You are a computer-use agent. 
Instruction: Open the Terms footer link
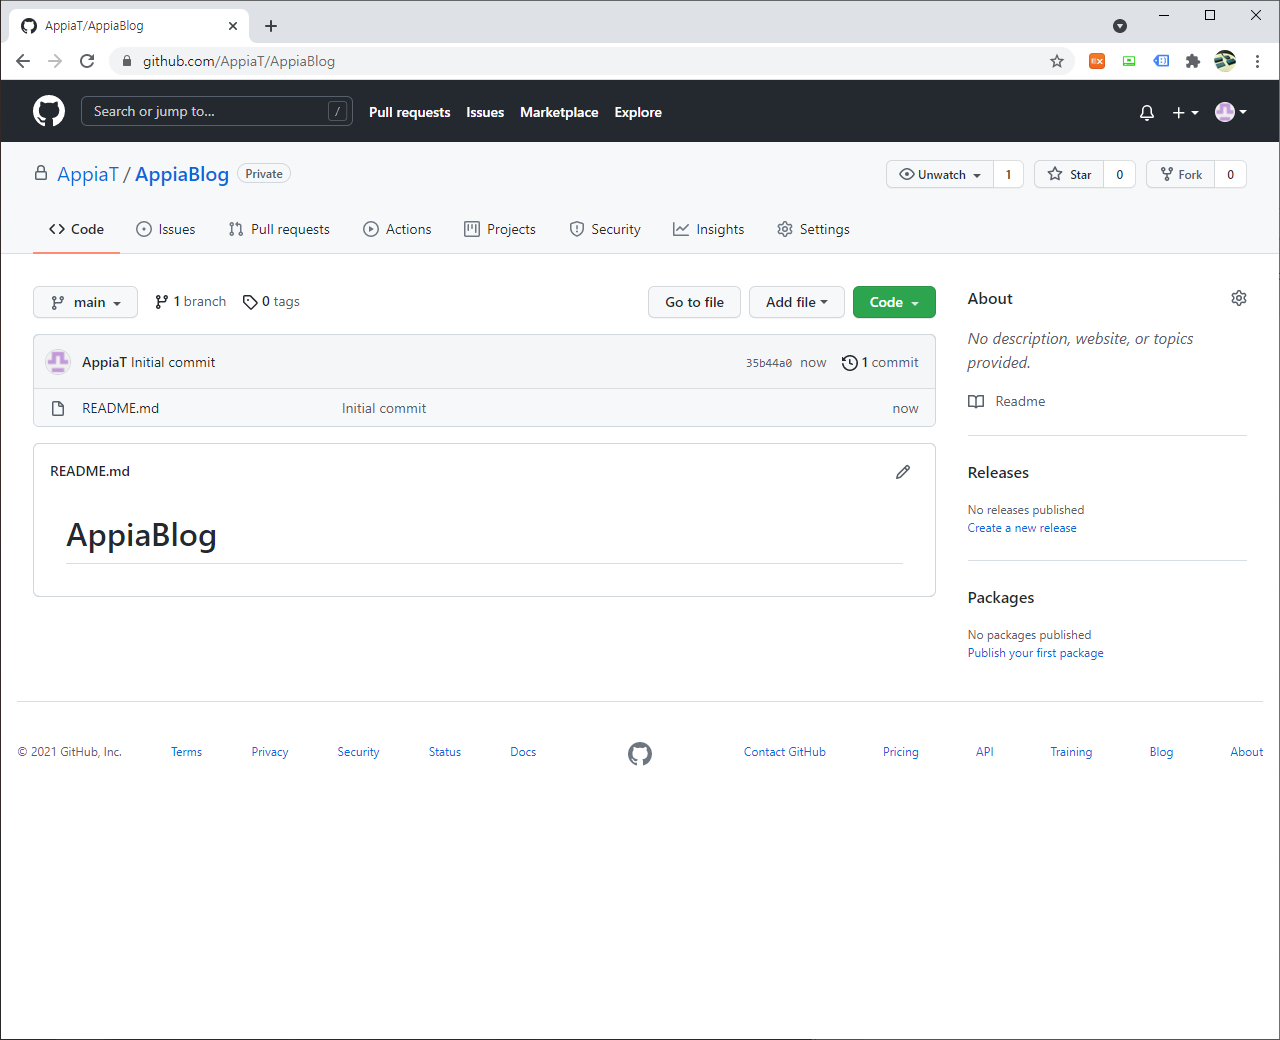pyautogui.click(x=186, y=752)
